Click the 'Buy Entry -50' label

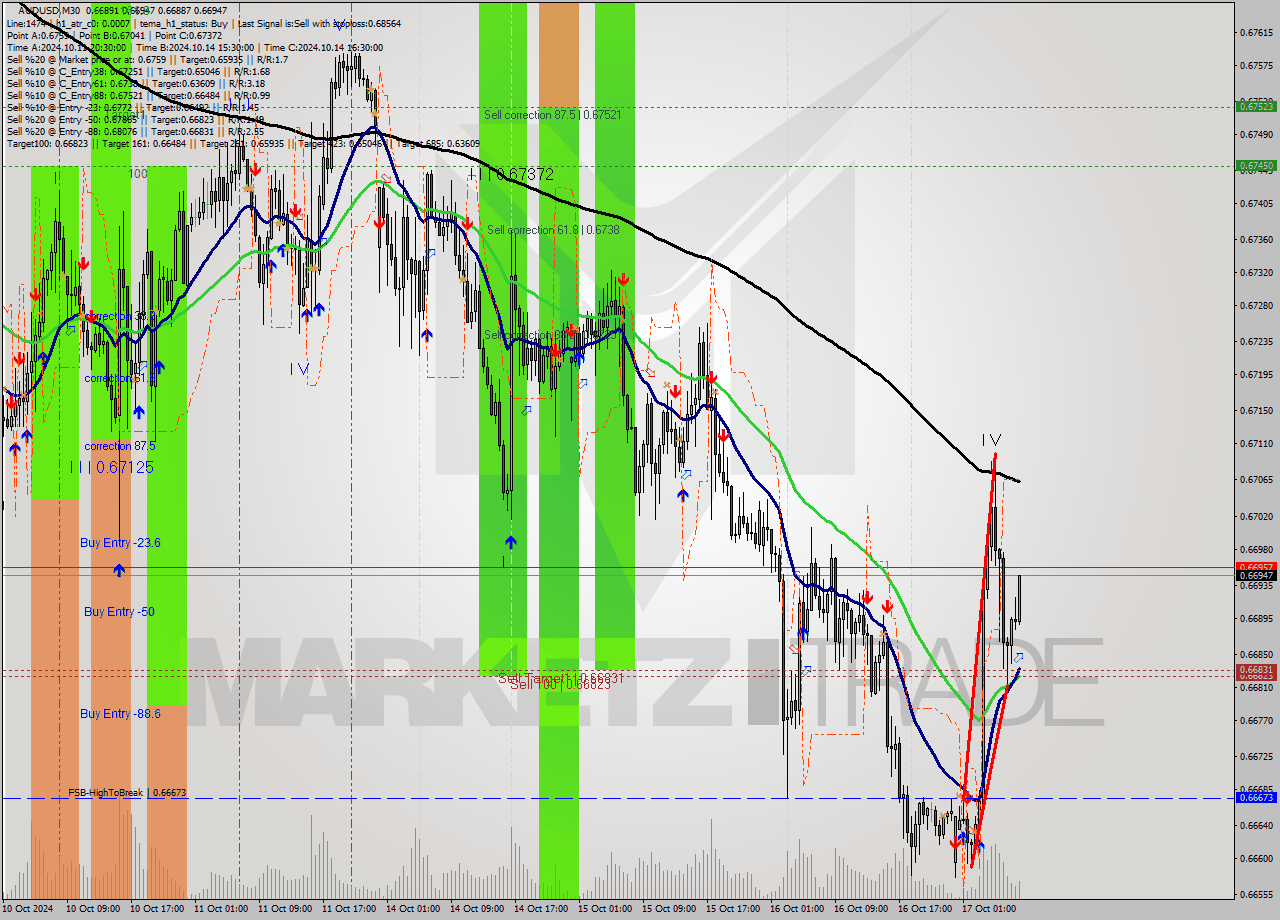119,611
